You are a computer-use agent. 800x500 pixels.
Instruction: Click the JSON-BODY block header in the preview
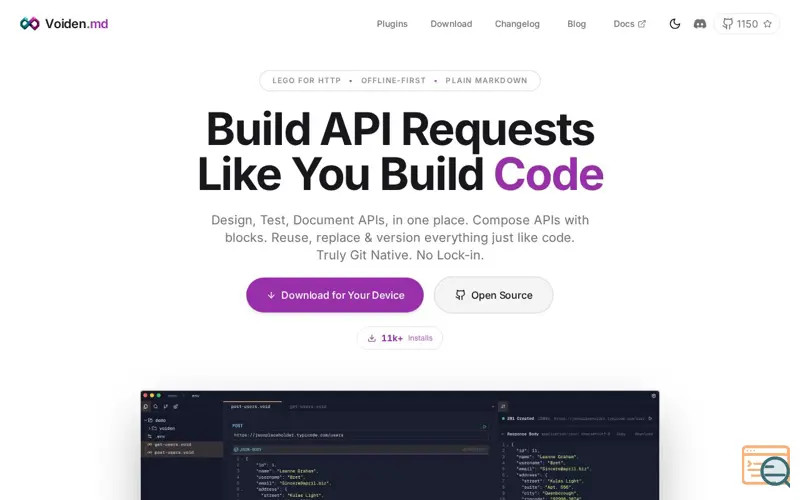359,449
